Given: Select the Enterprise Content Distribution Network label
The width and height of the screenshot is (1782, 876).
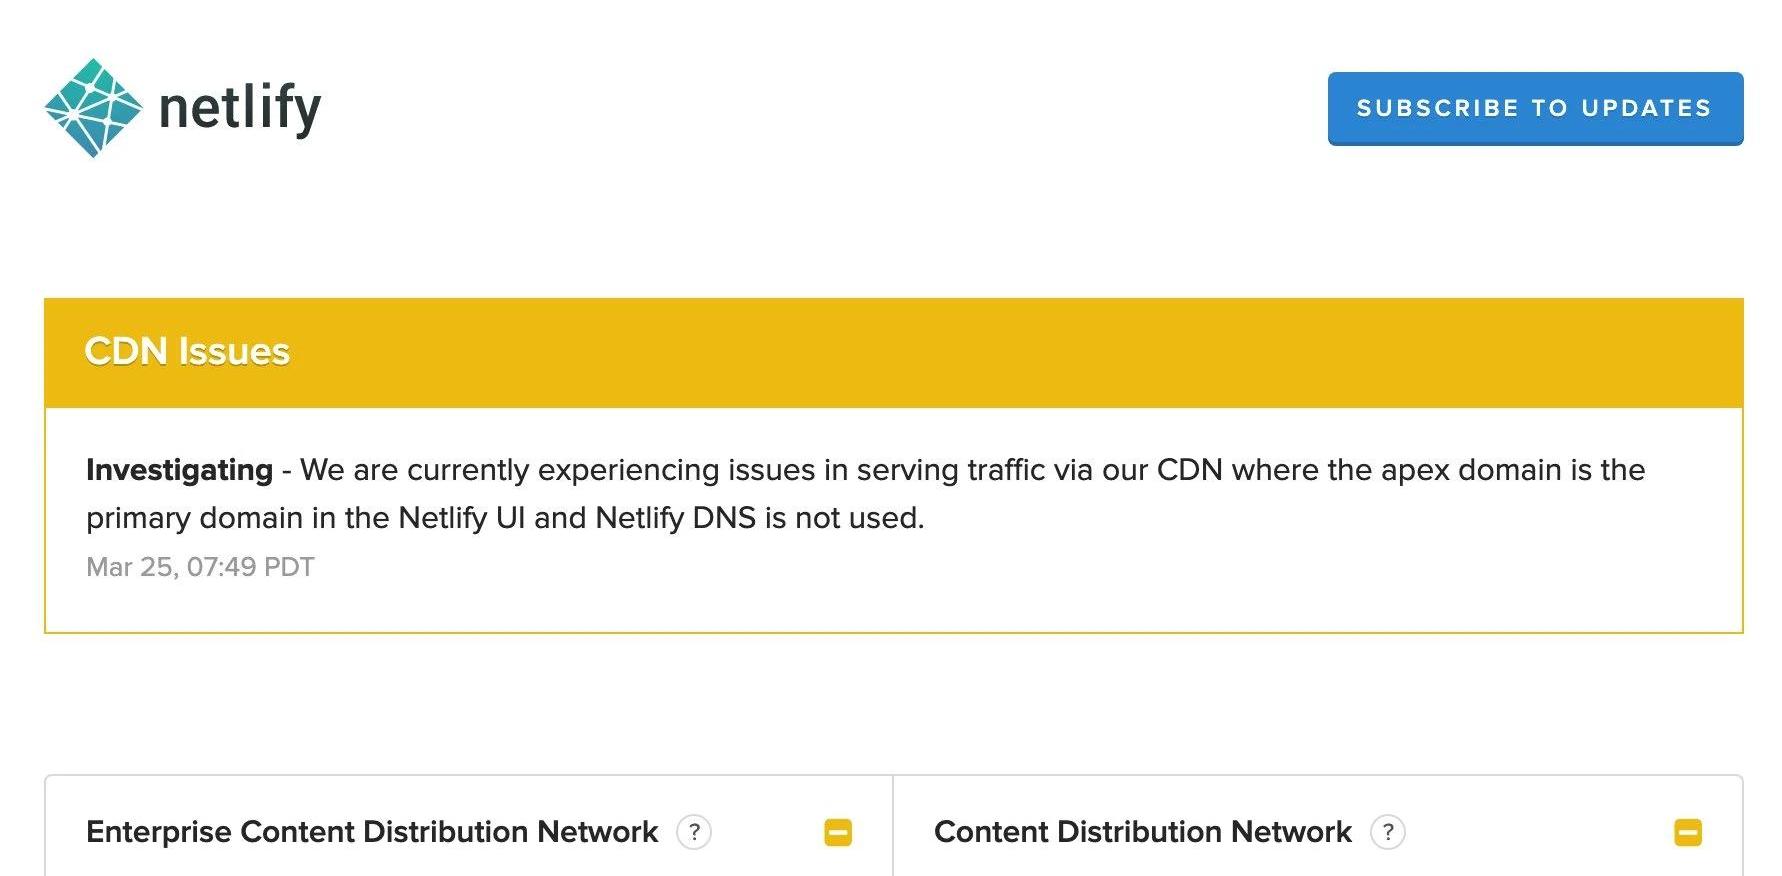Looking at the screenshot, I should pyautogui.click(x=372, y=832).
